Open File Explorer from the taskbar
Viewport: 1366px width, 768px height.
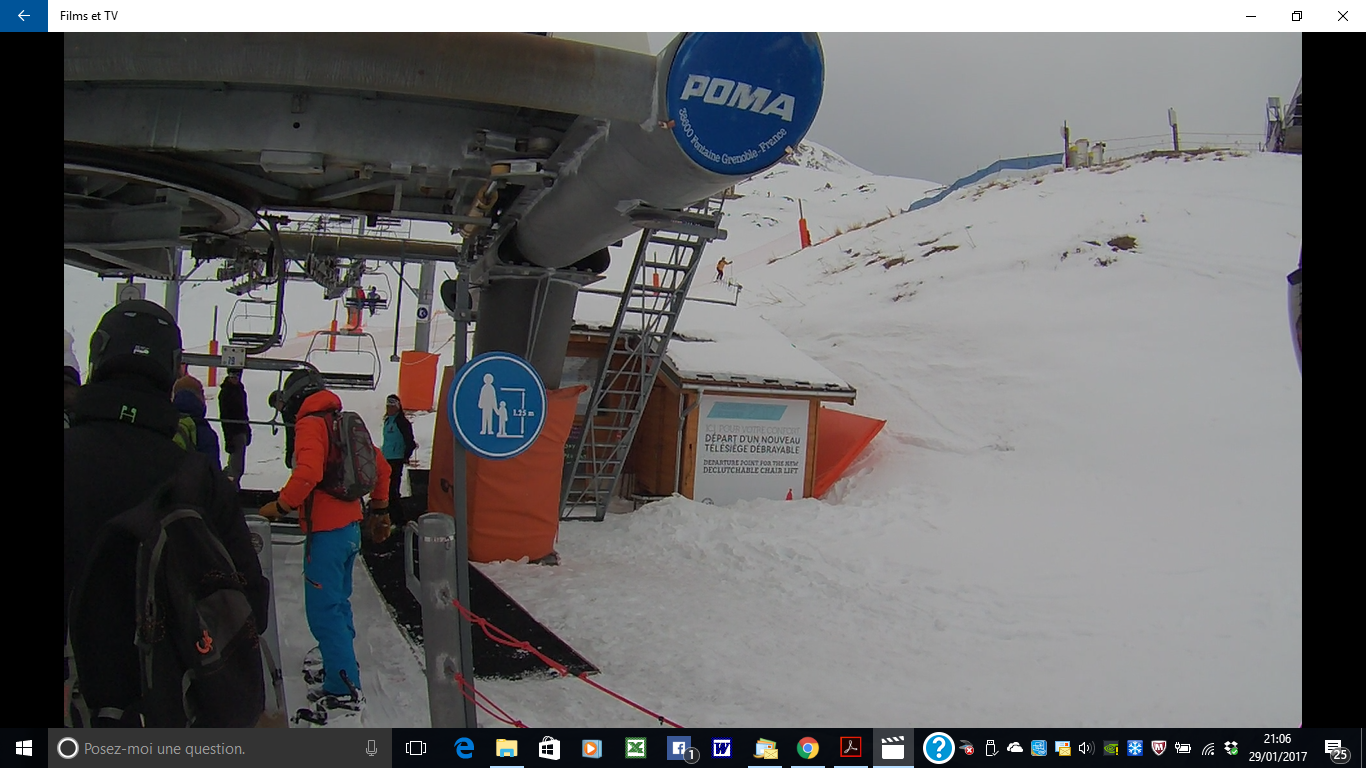(x=507, y=748)
